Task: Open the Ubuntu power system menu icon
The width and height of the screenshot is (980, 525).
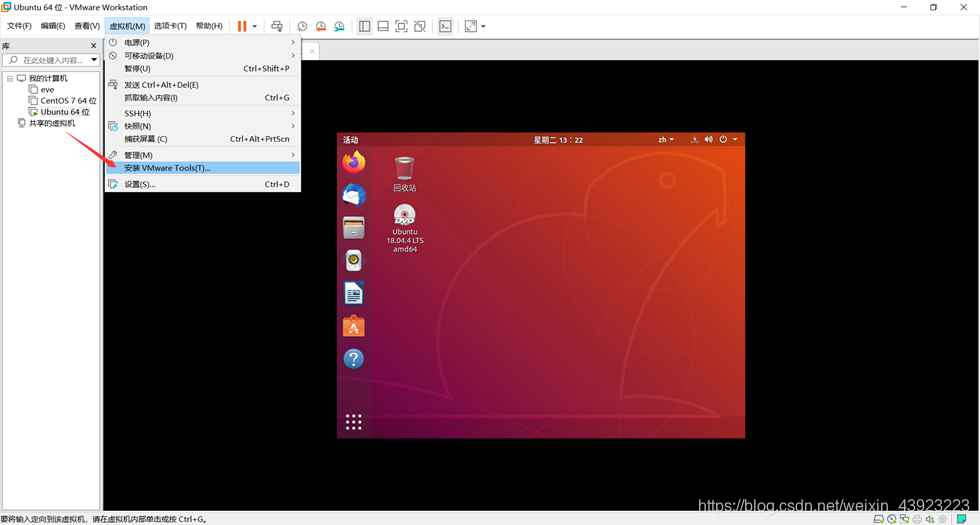Action: pos(723,139)
